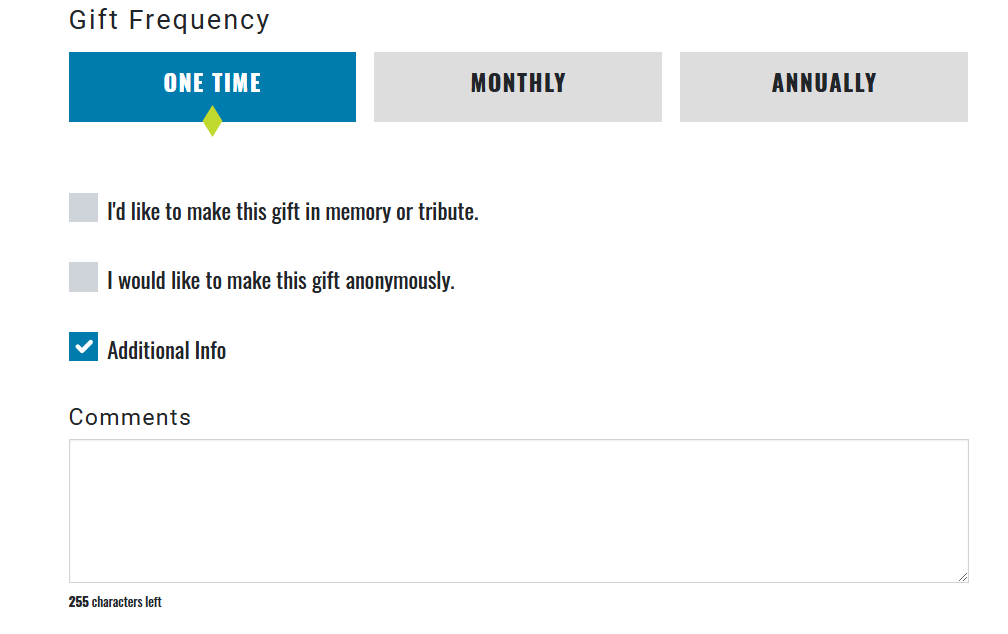Choose the ANNUALLY gift frequency option
This screenshot has width=1008, height=634.
click(823, 86)
